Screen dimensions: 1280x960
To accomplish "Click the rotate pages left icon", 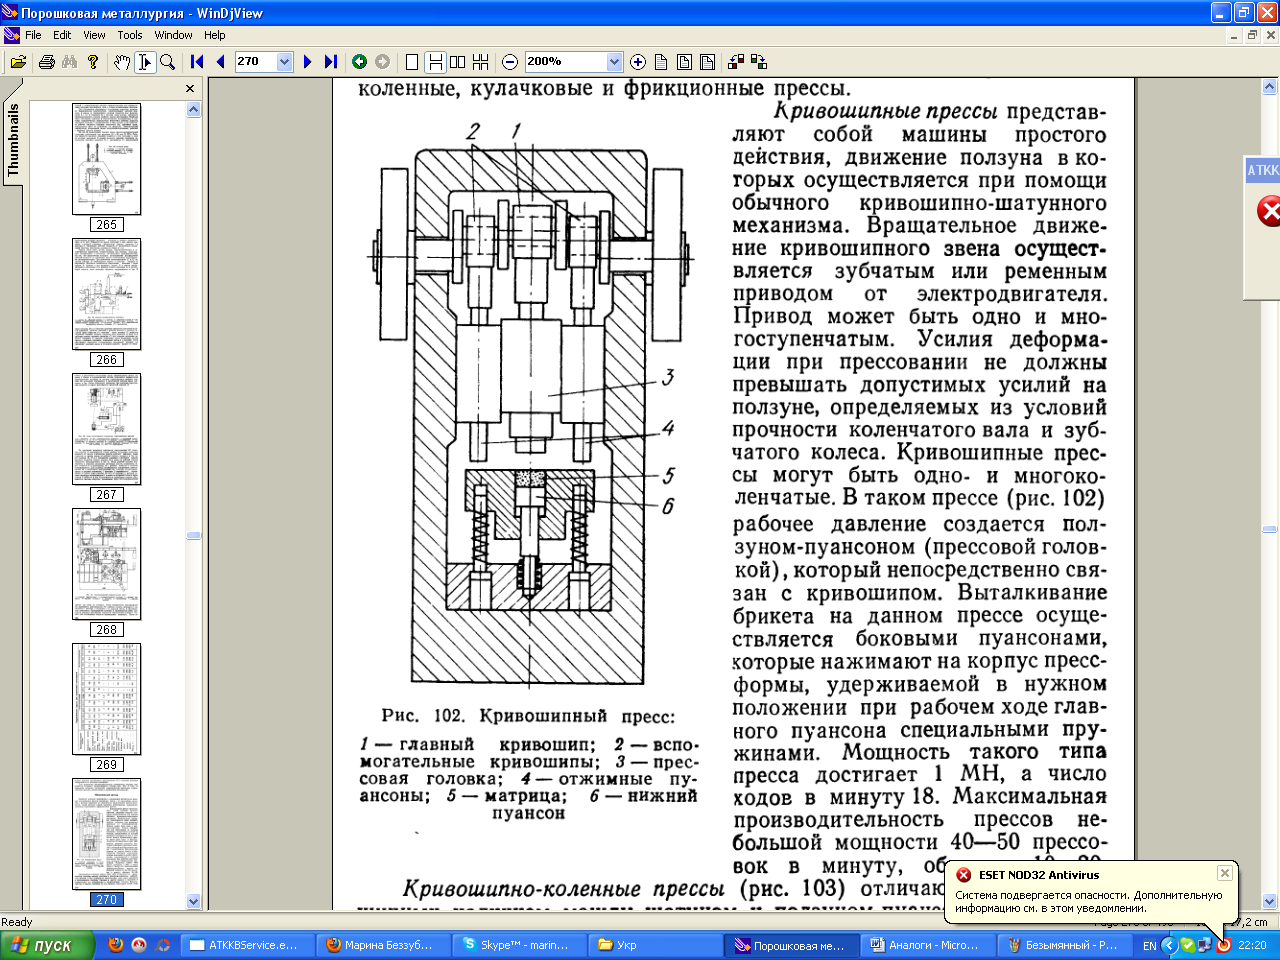I will [x=736, y=62].
